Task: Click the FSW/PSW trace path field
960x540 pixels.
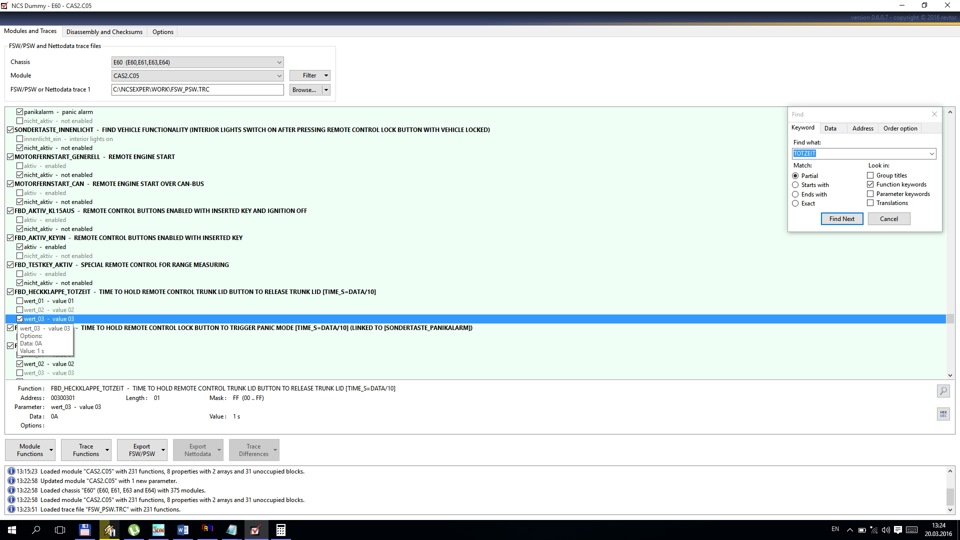Action: coord(197,89)
